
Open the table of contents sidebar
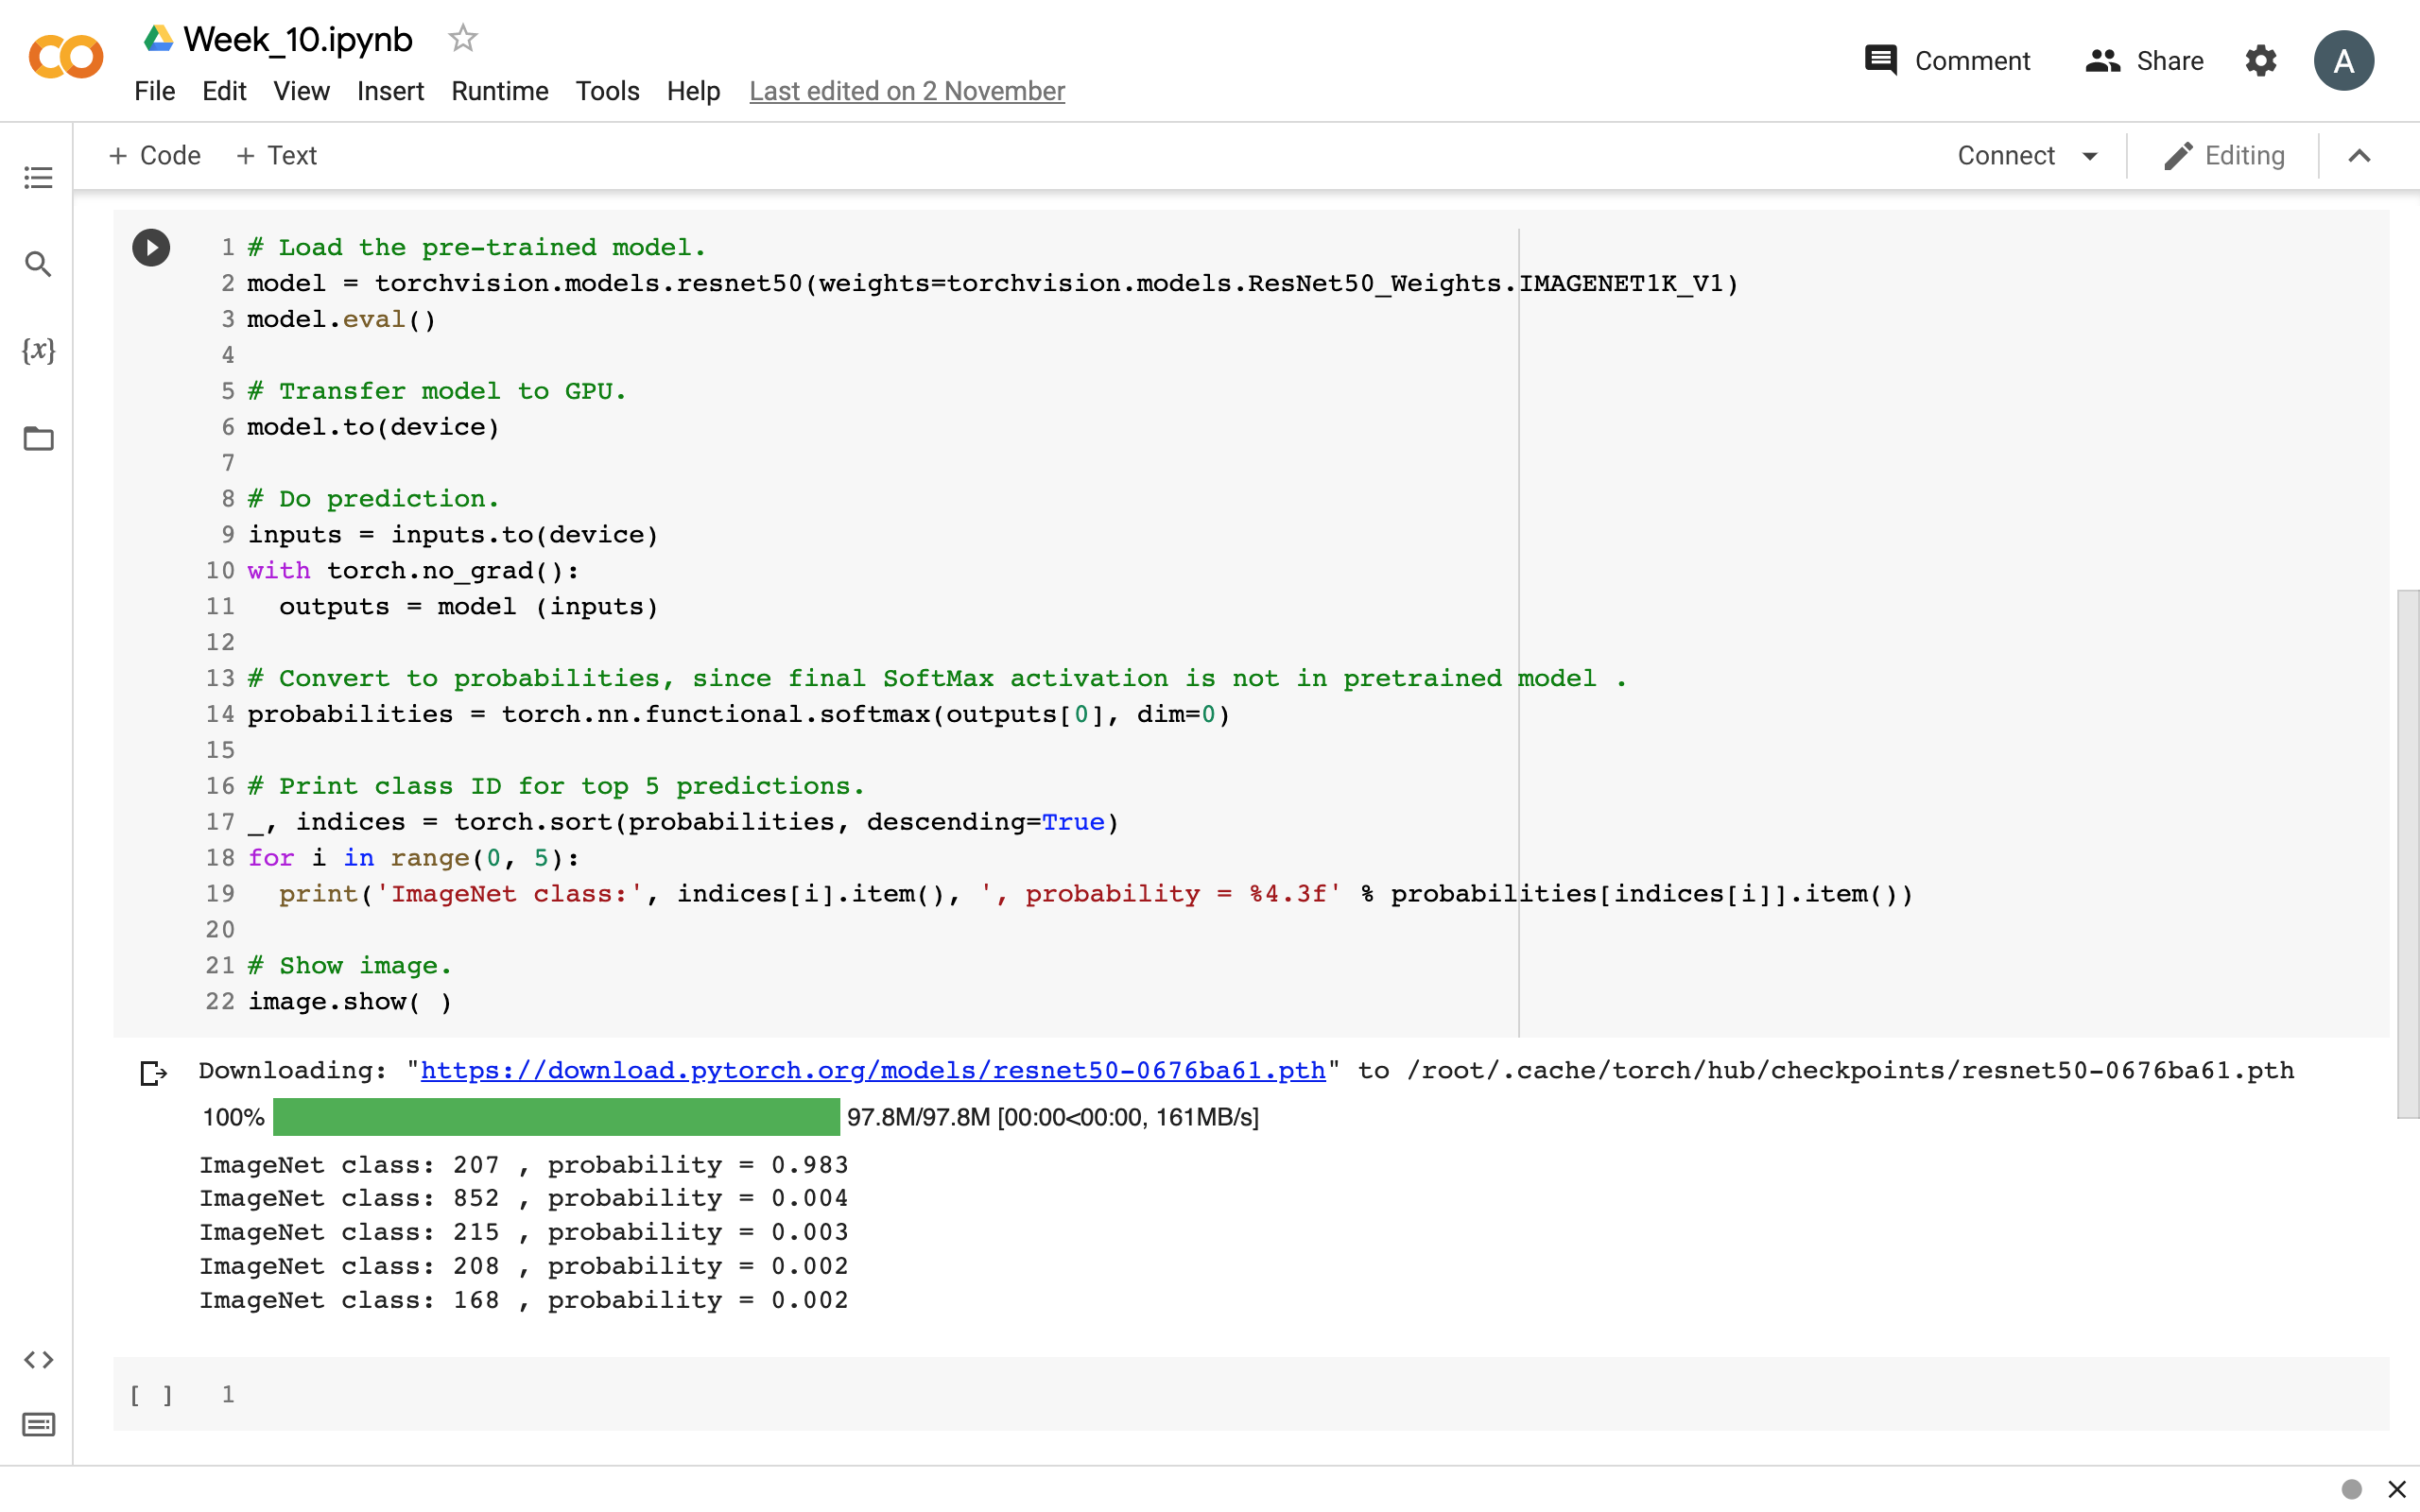click(38, 177)
